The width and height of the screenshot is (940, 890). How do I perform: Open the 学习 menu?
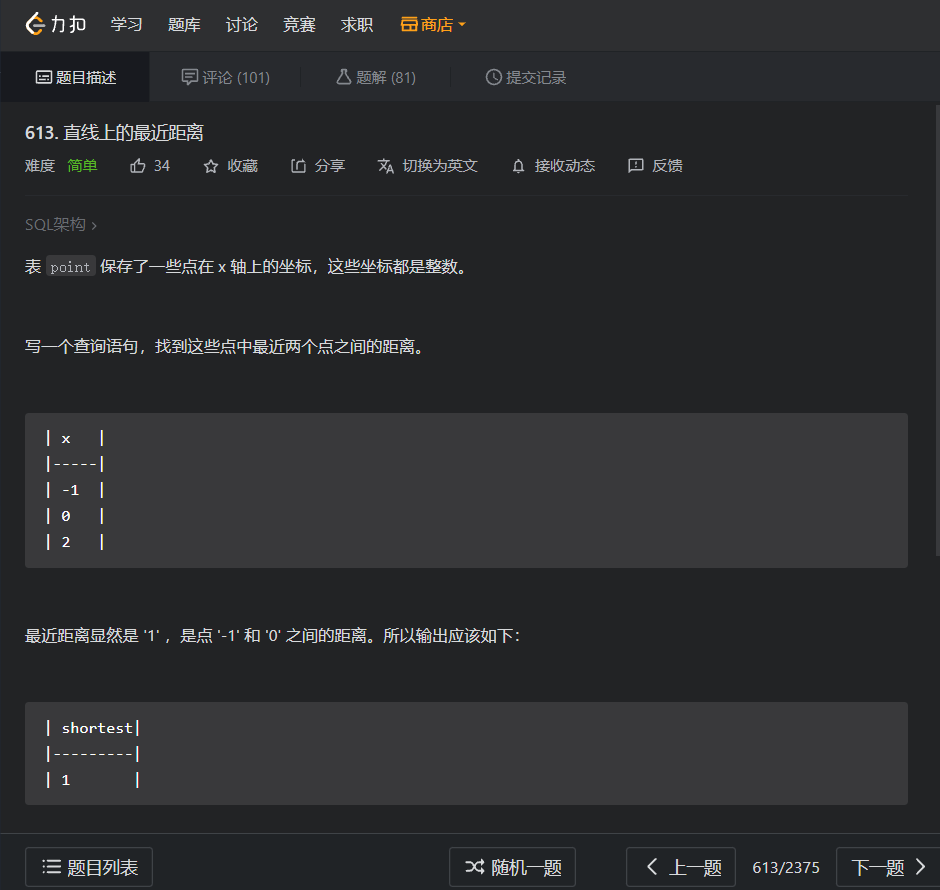[x=126, y=25]
